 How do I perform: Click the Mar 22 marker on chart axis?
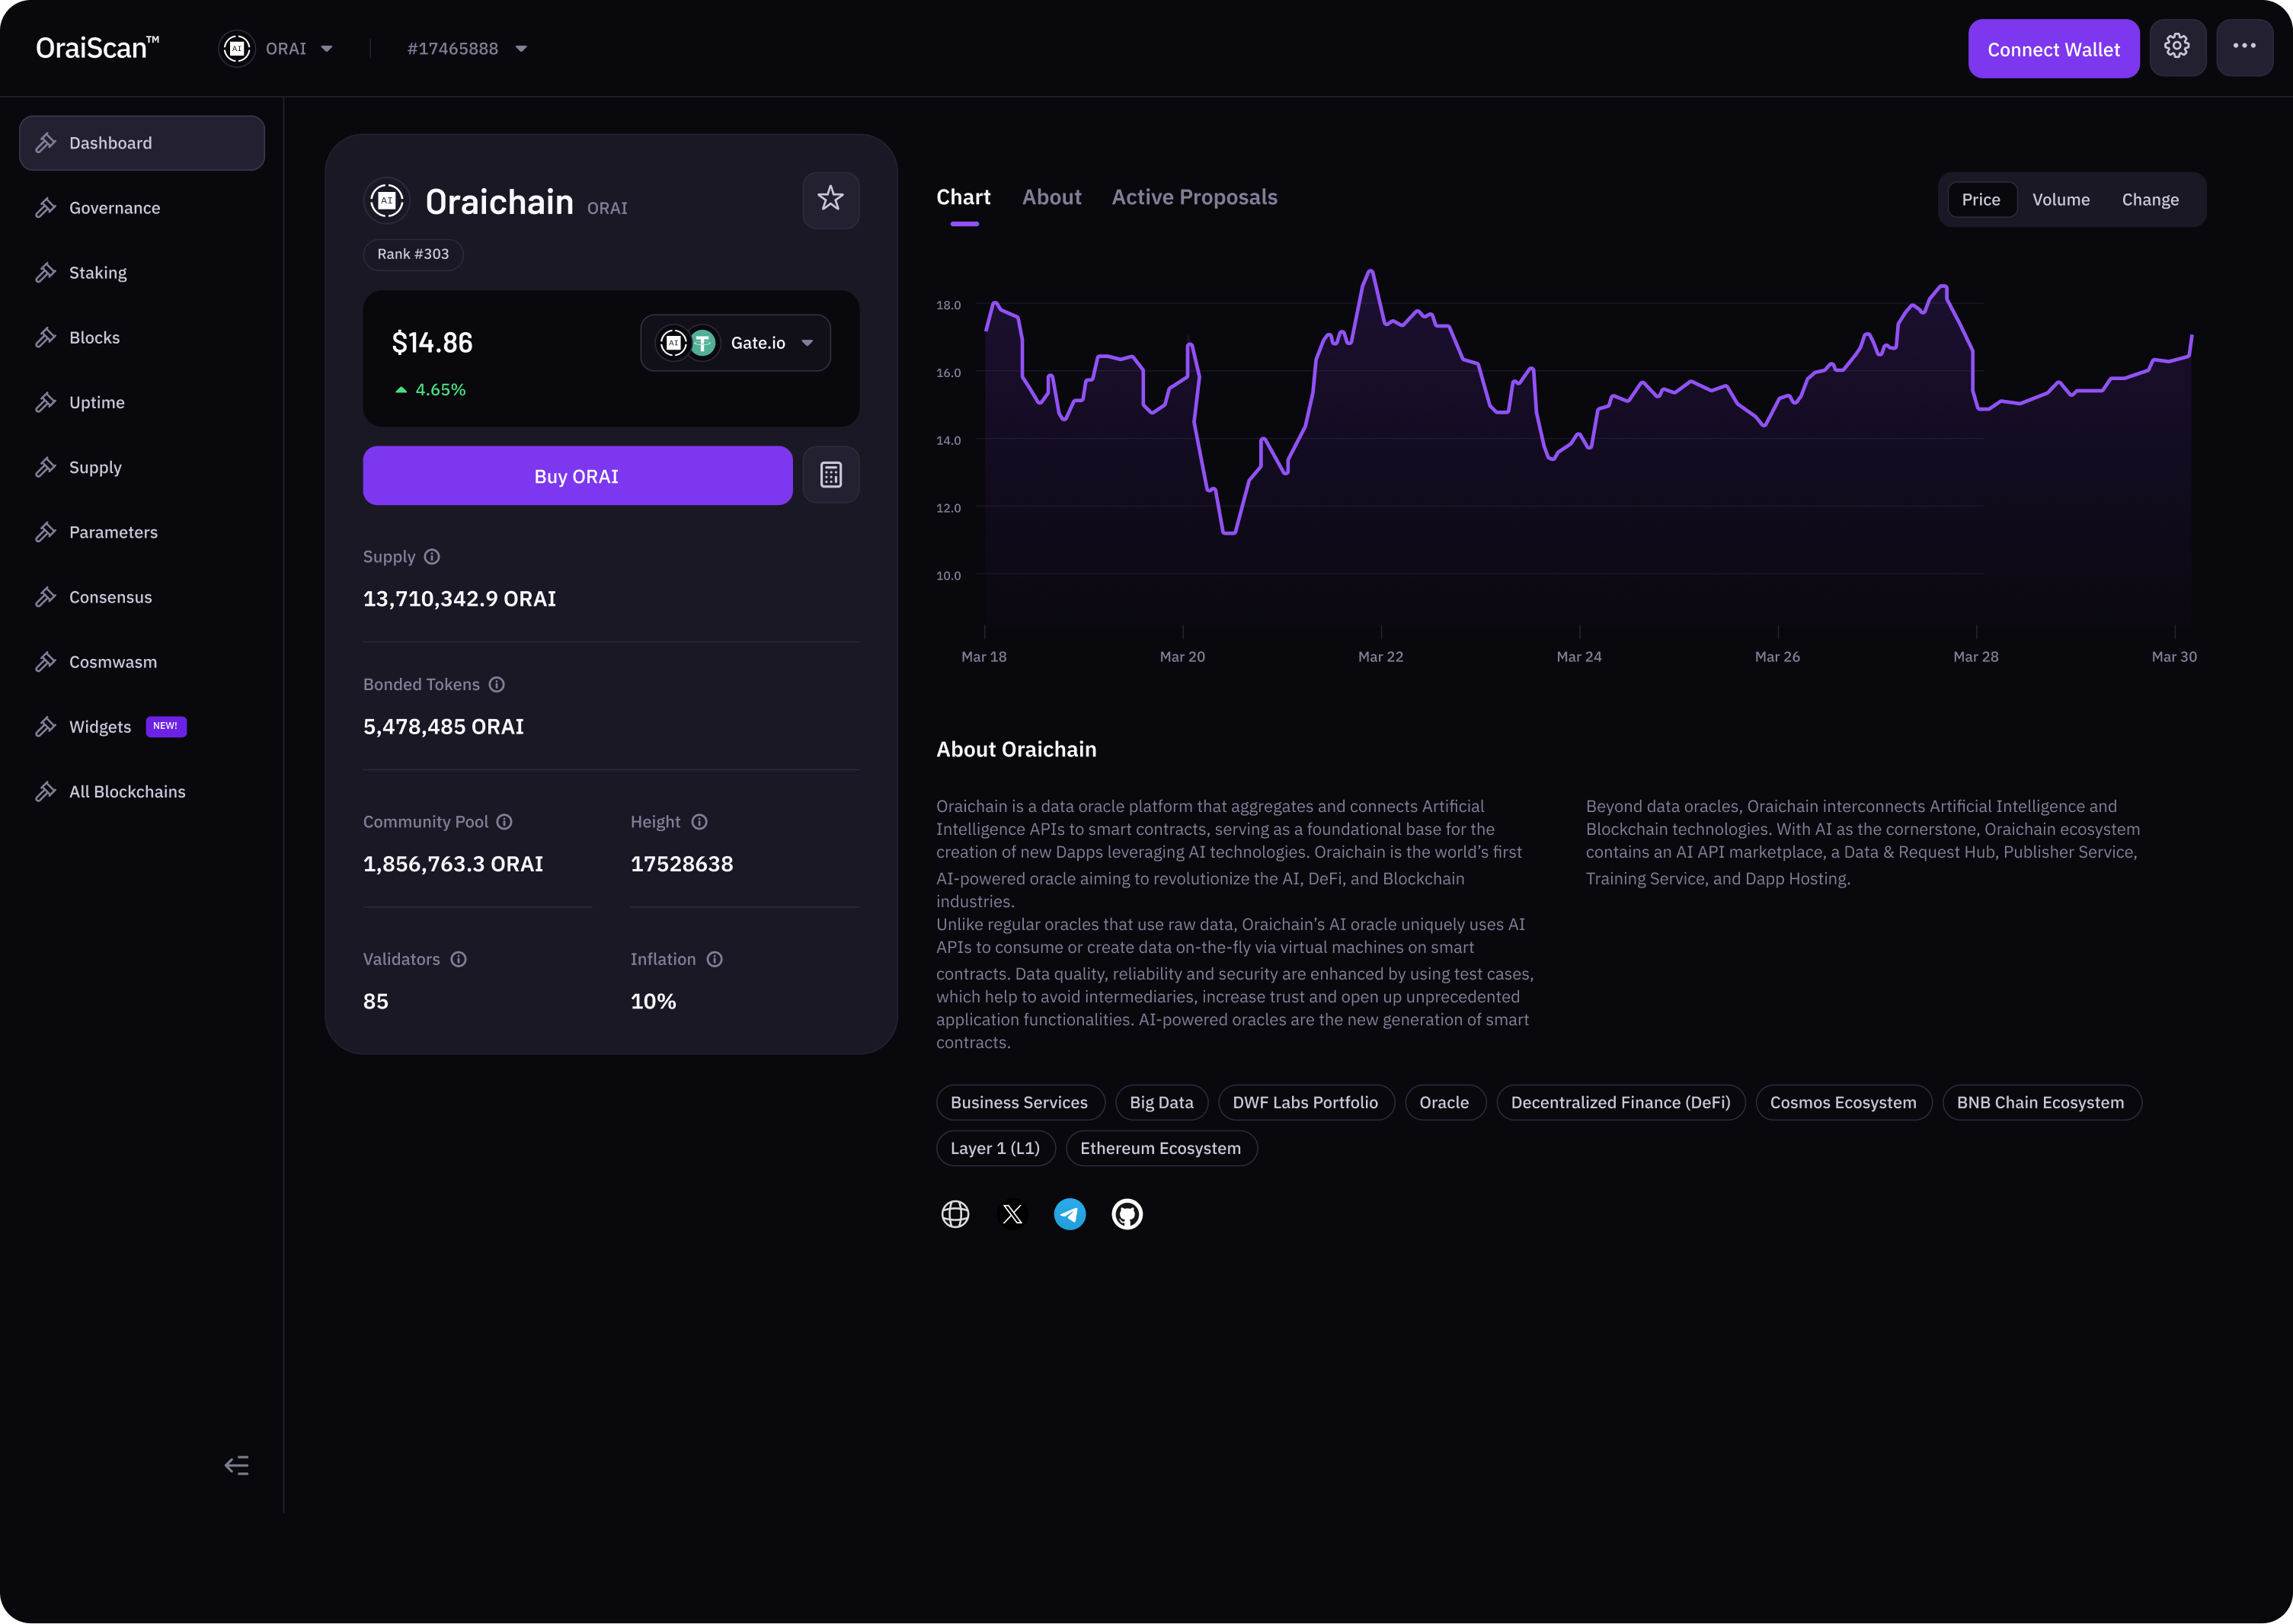1380,657
